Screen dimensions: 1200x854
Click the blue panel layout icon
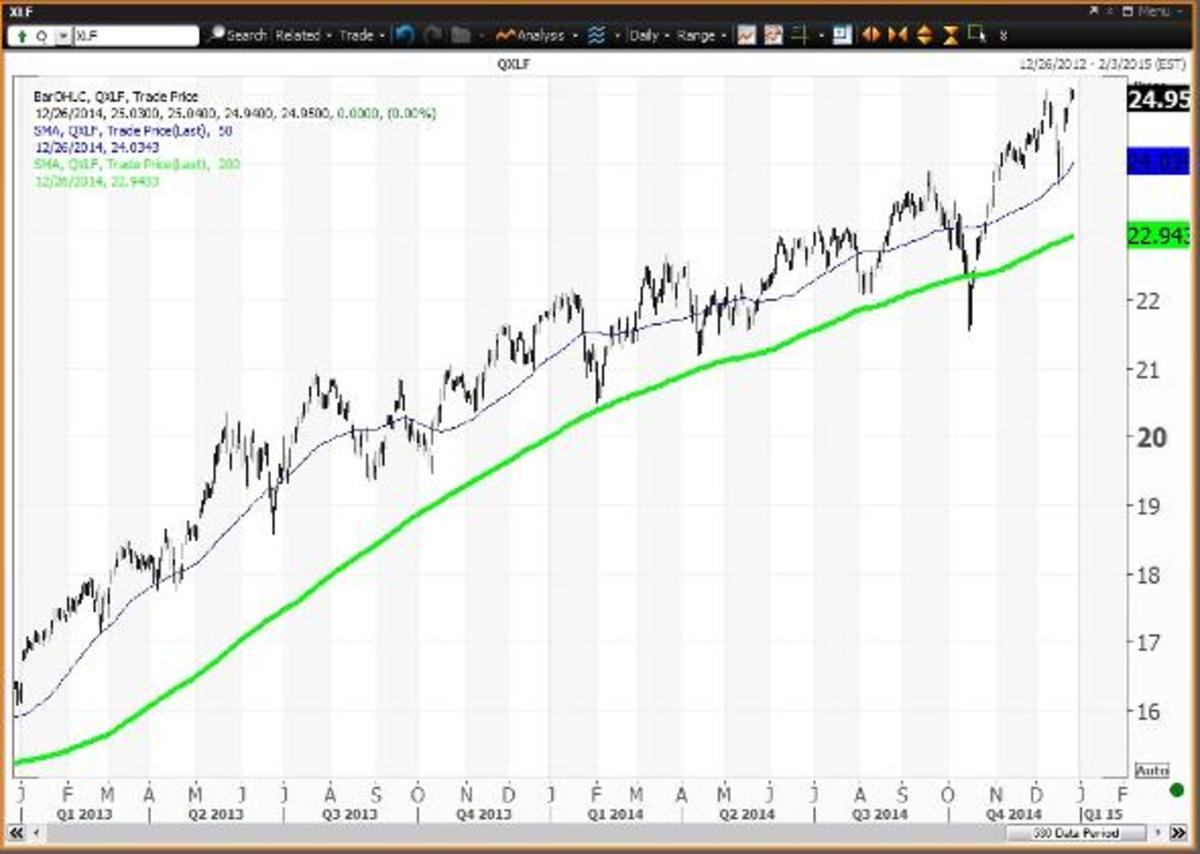click(842, 35)
